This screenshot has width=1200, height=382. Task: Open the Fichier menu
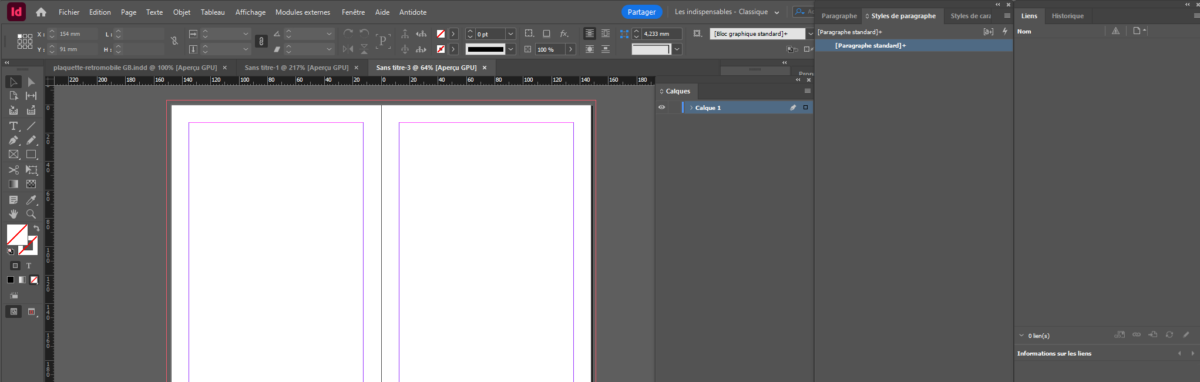point(69,12)
